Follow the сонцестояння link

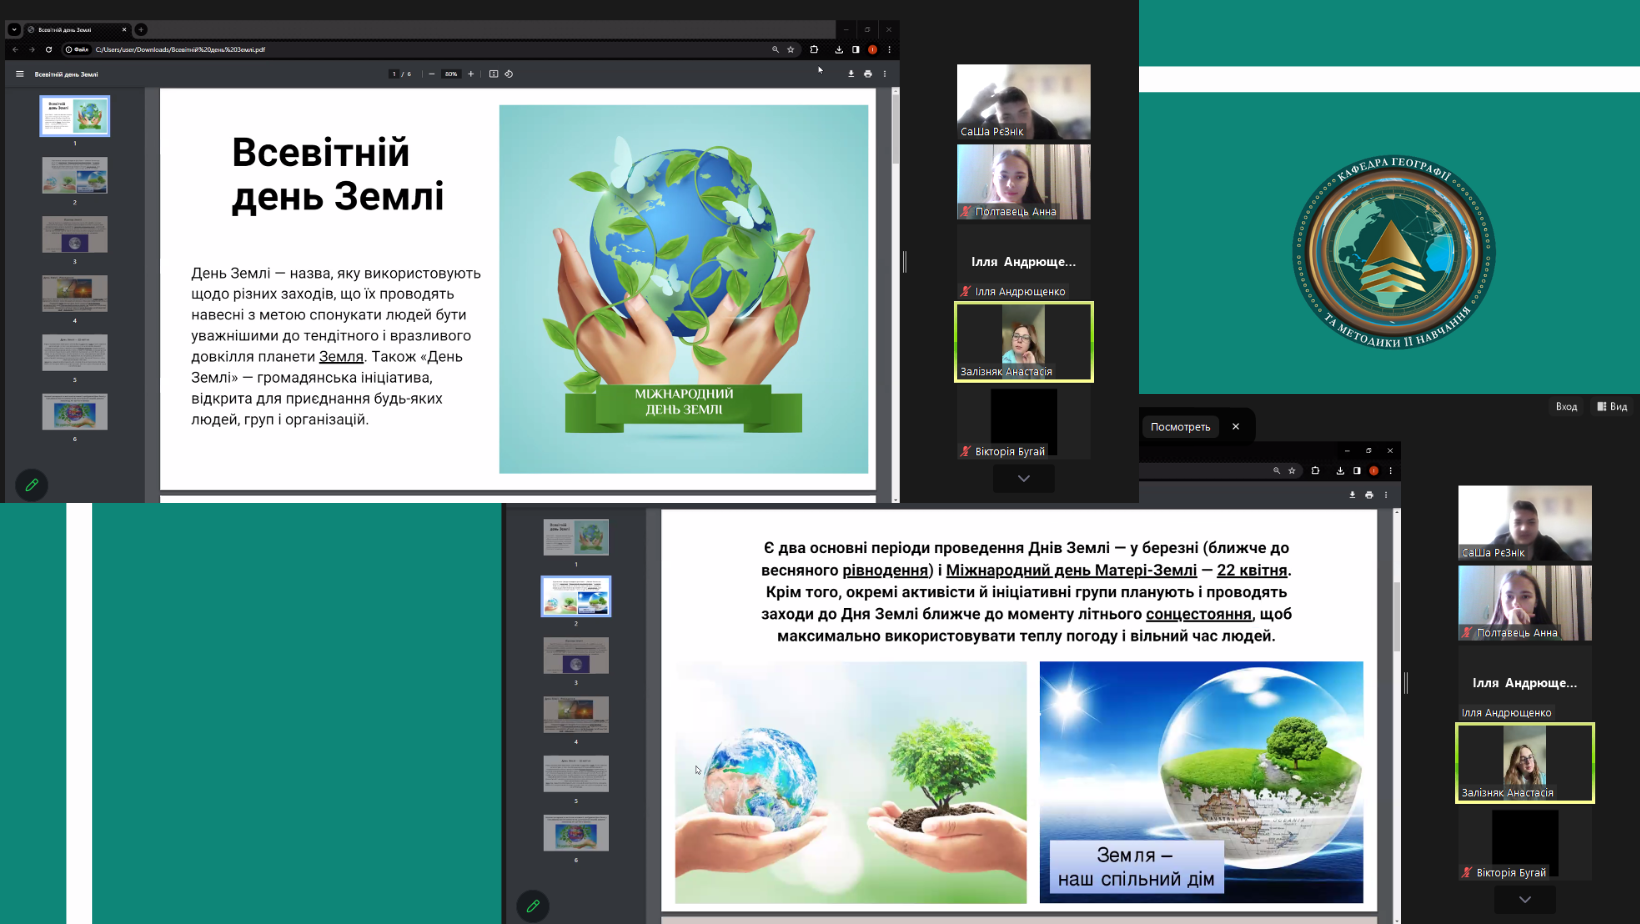[x=1199, y=614]
